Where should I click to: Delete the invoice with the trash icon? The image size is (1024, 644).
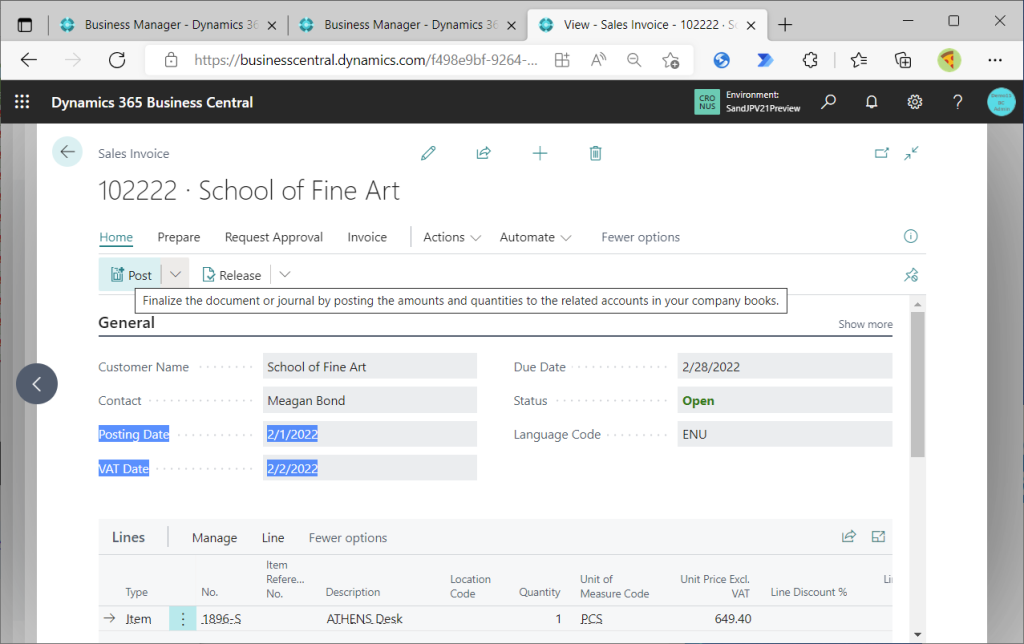596,153
